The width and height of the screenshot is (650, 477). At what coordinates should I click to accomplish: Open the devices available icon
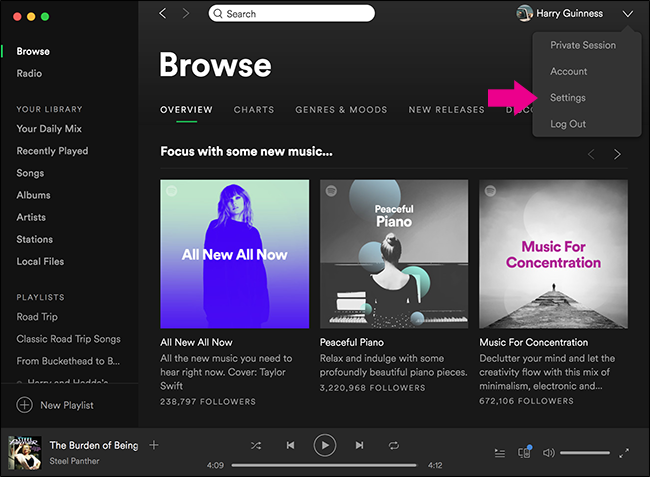(525, 452)
